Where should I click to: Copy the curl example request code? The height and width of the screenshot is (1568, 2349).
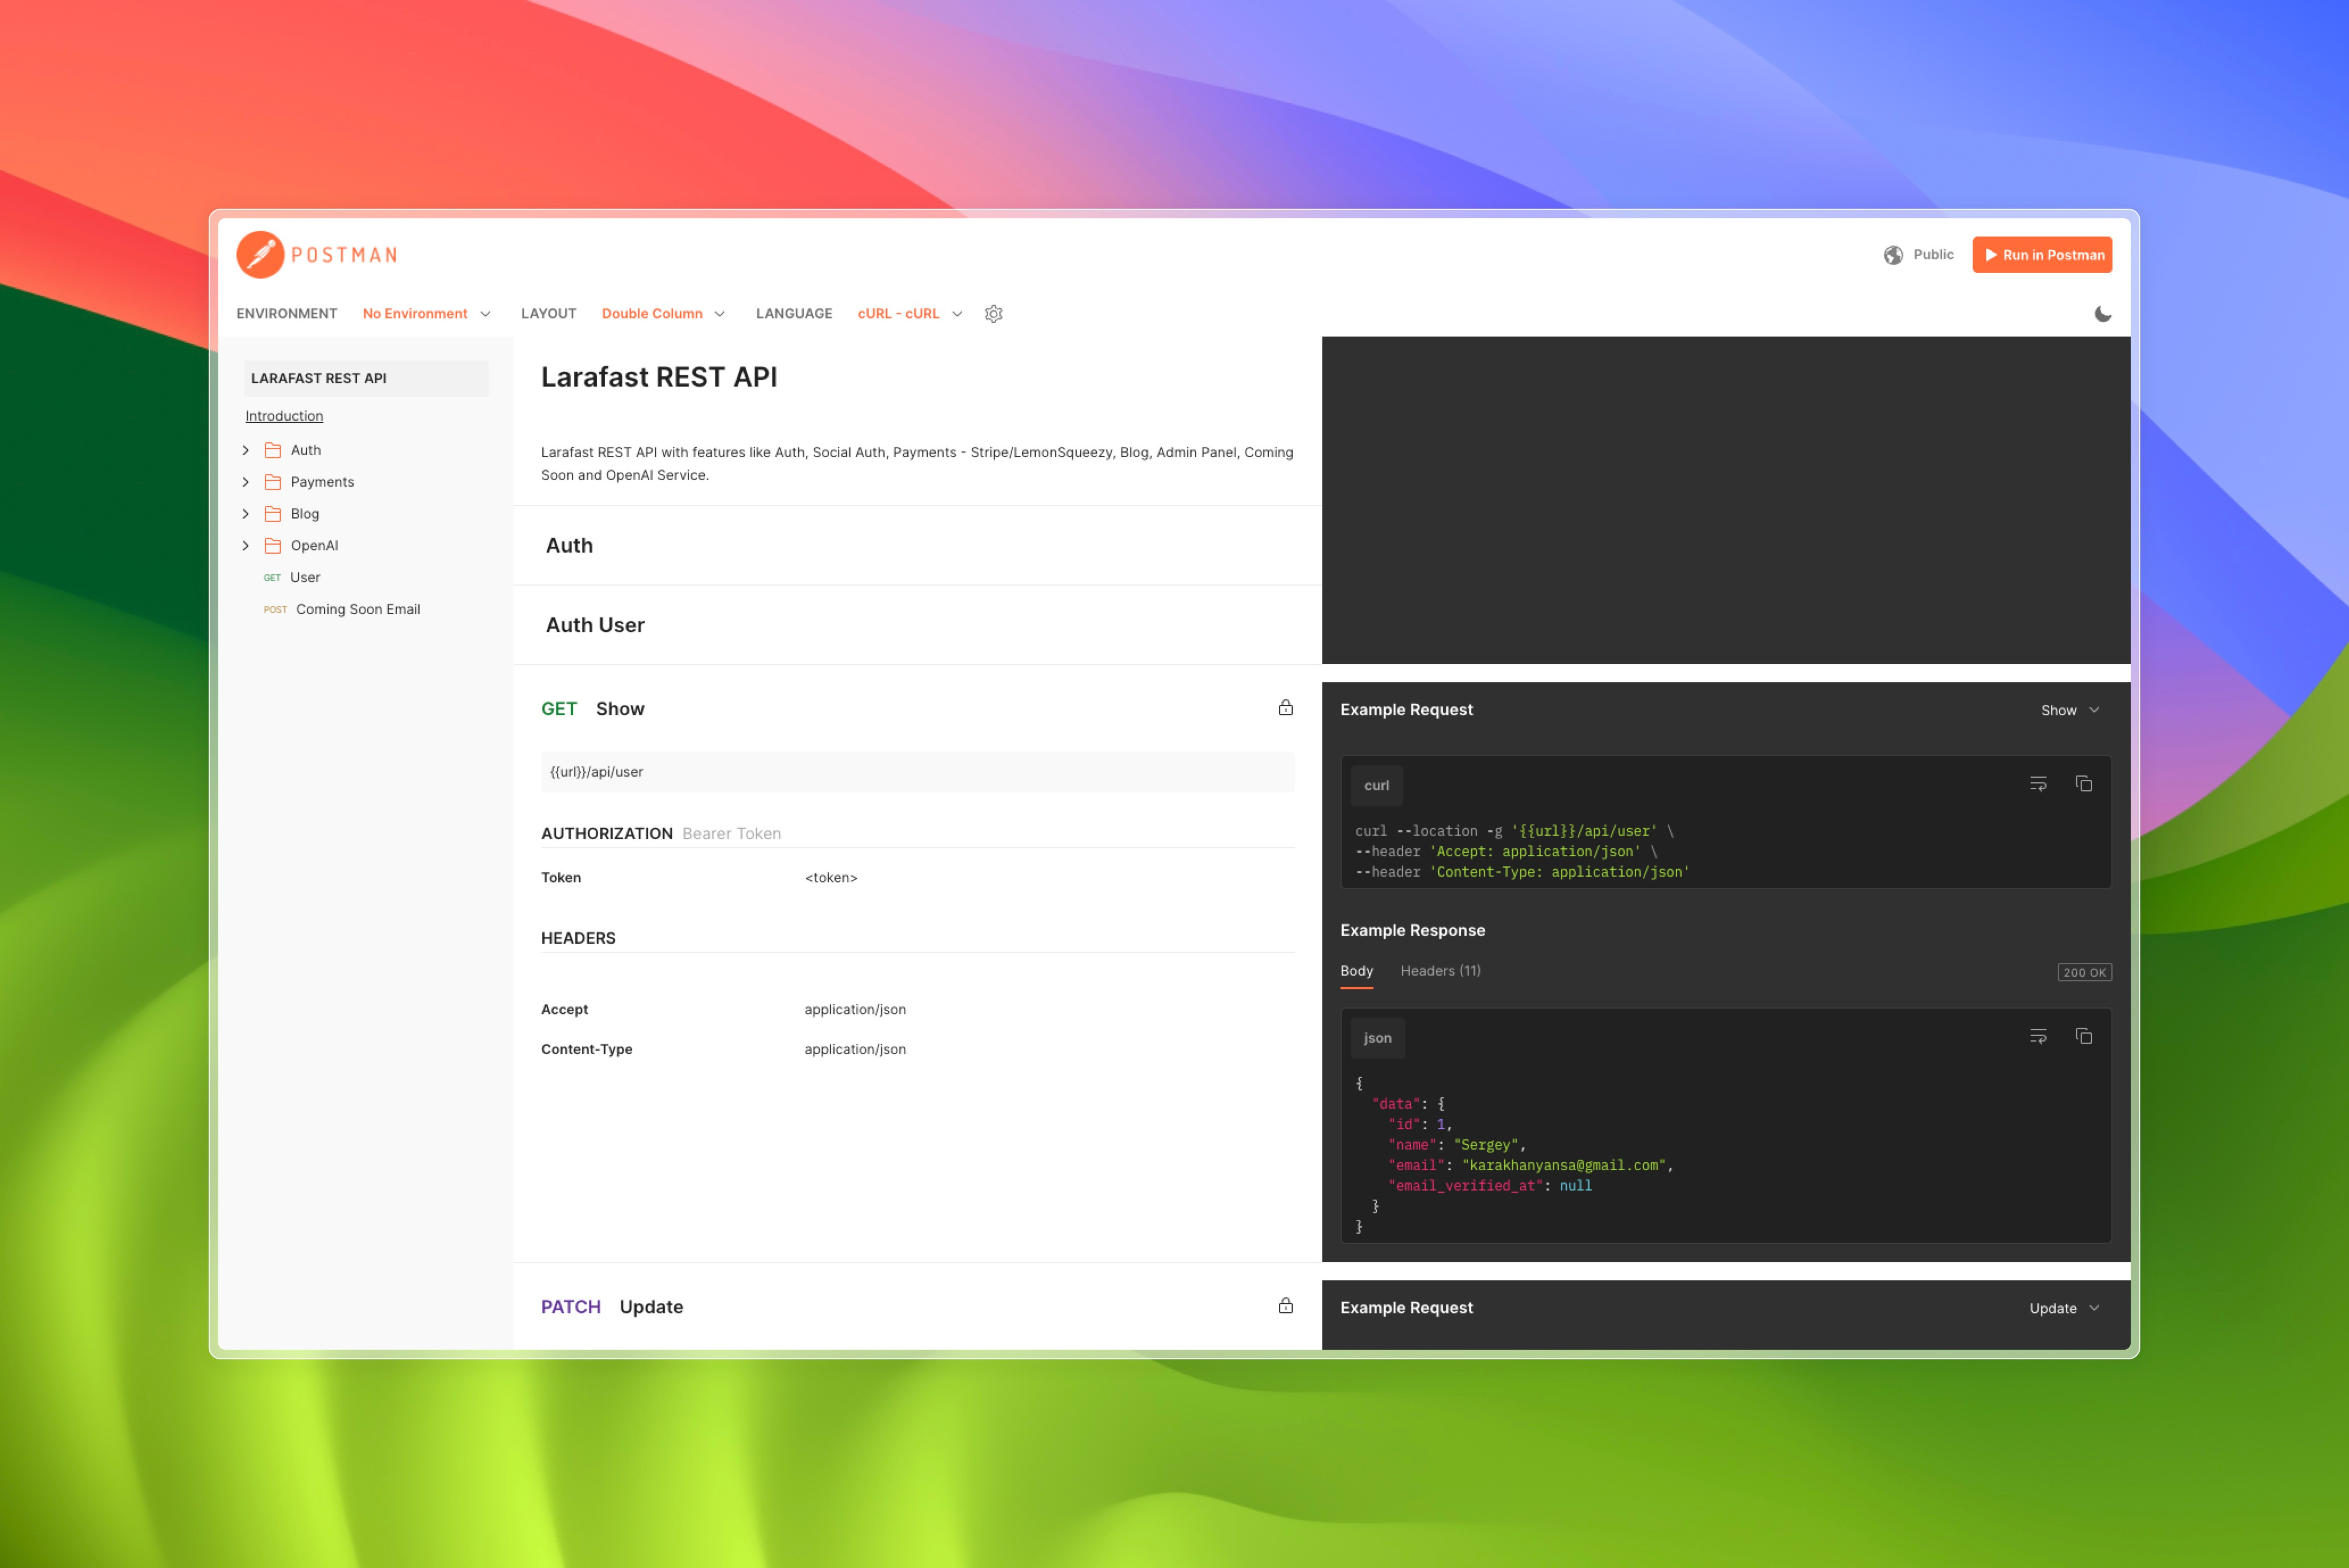tap(2083, 784)
